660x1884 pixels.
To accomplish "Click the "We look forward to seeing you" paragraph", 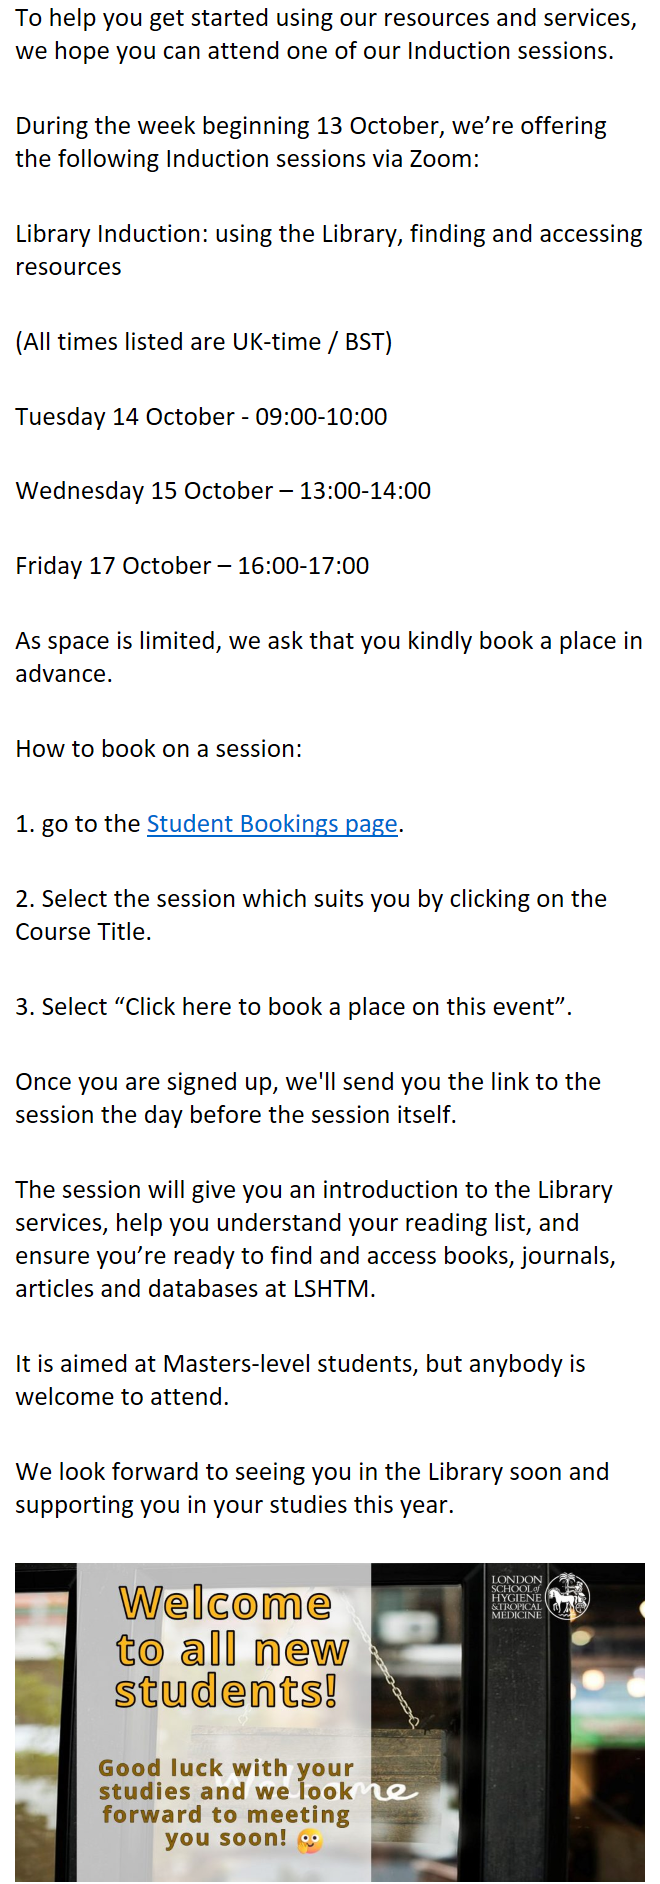I will [x=312, y=1488].
